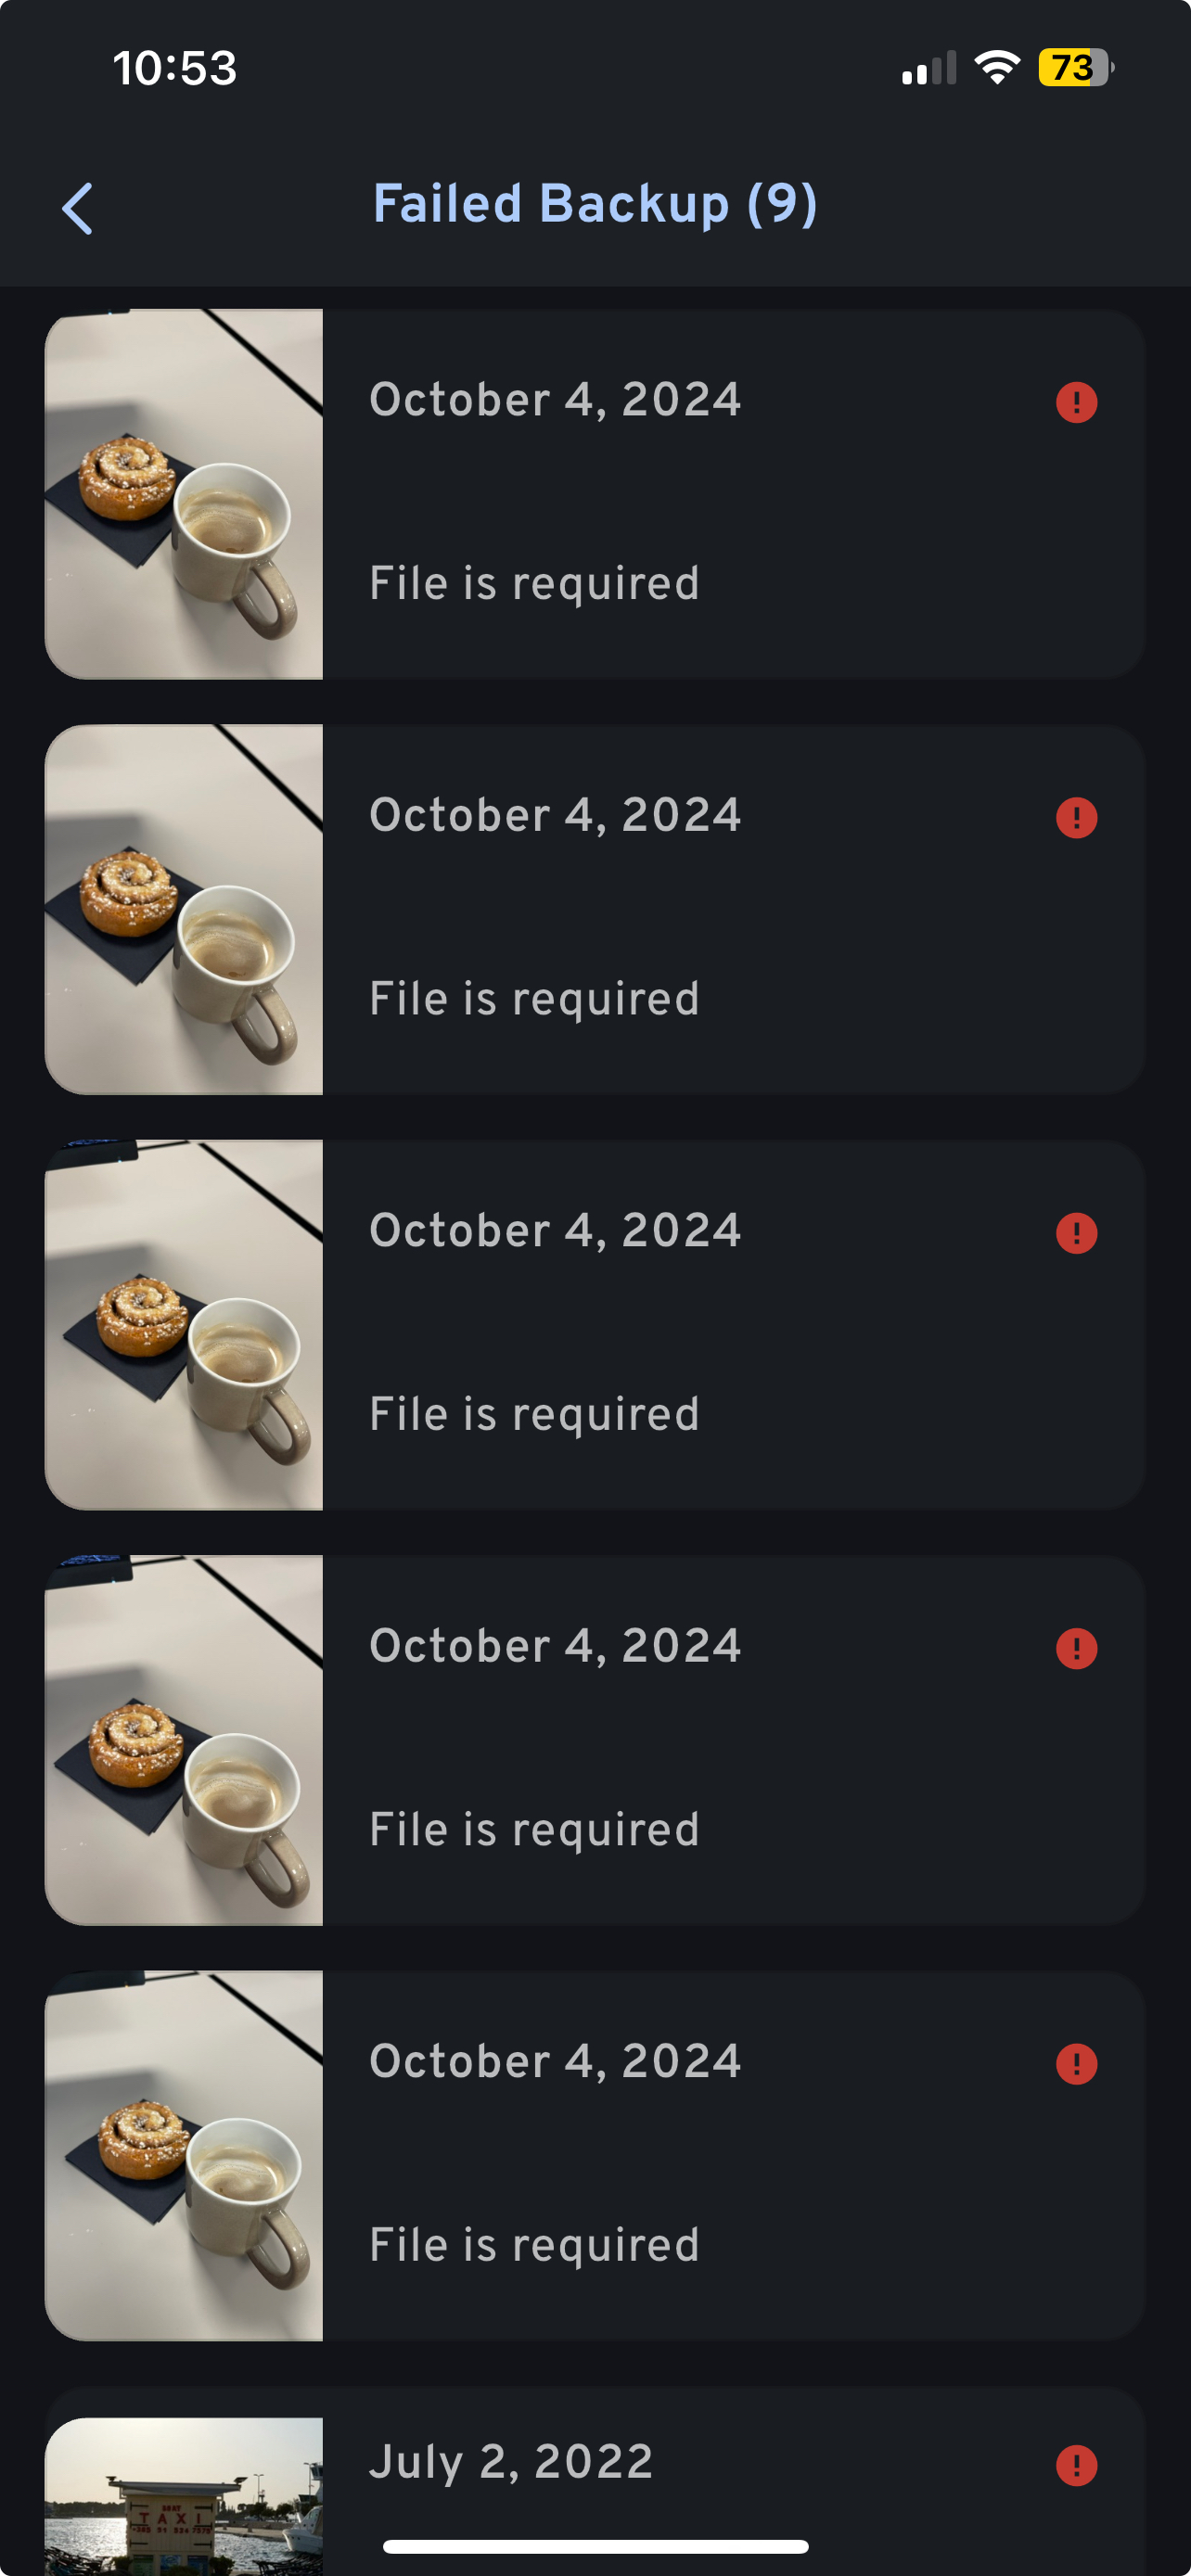Screen dimensions: 1191x2576
Task: Tap the fifth item's red error icon
Action: (1076, 2063)
